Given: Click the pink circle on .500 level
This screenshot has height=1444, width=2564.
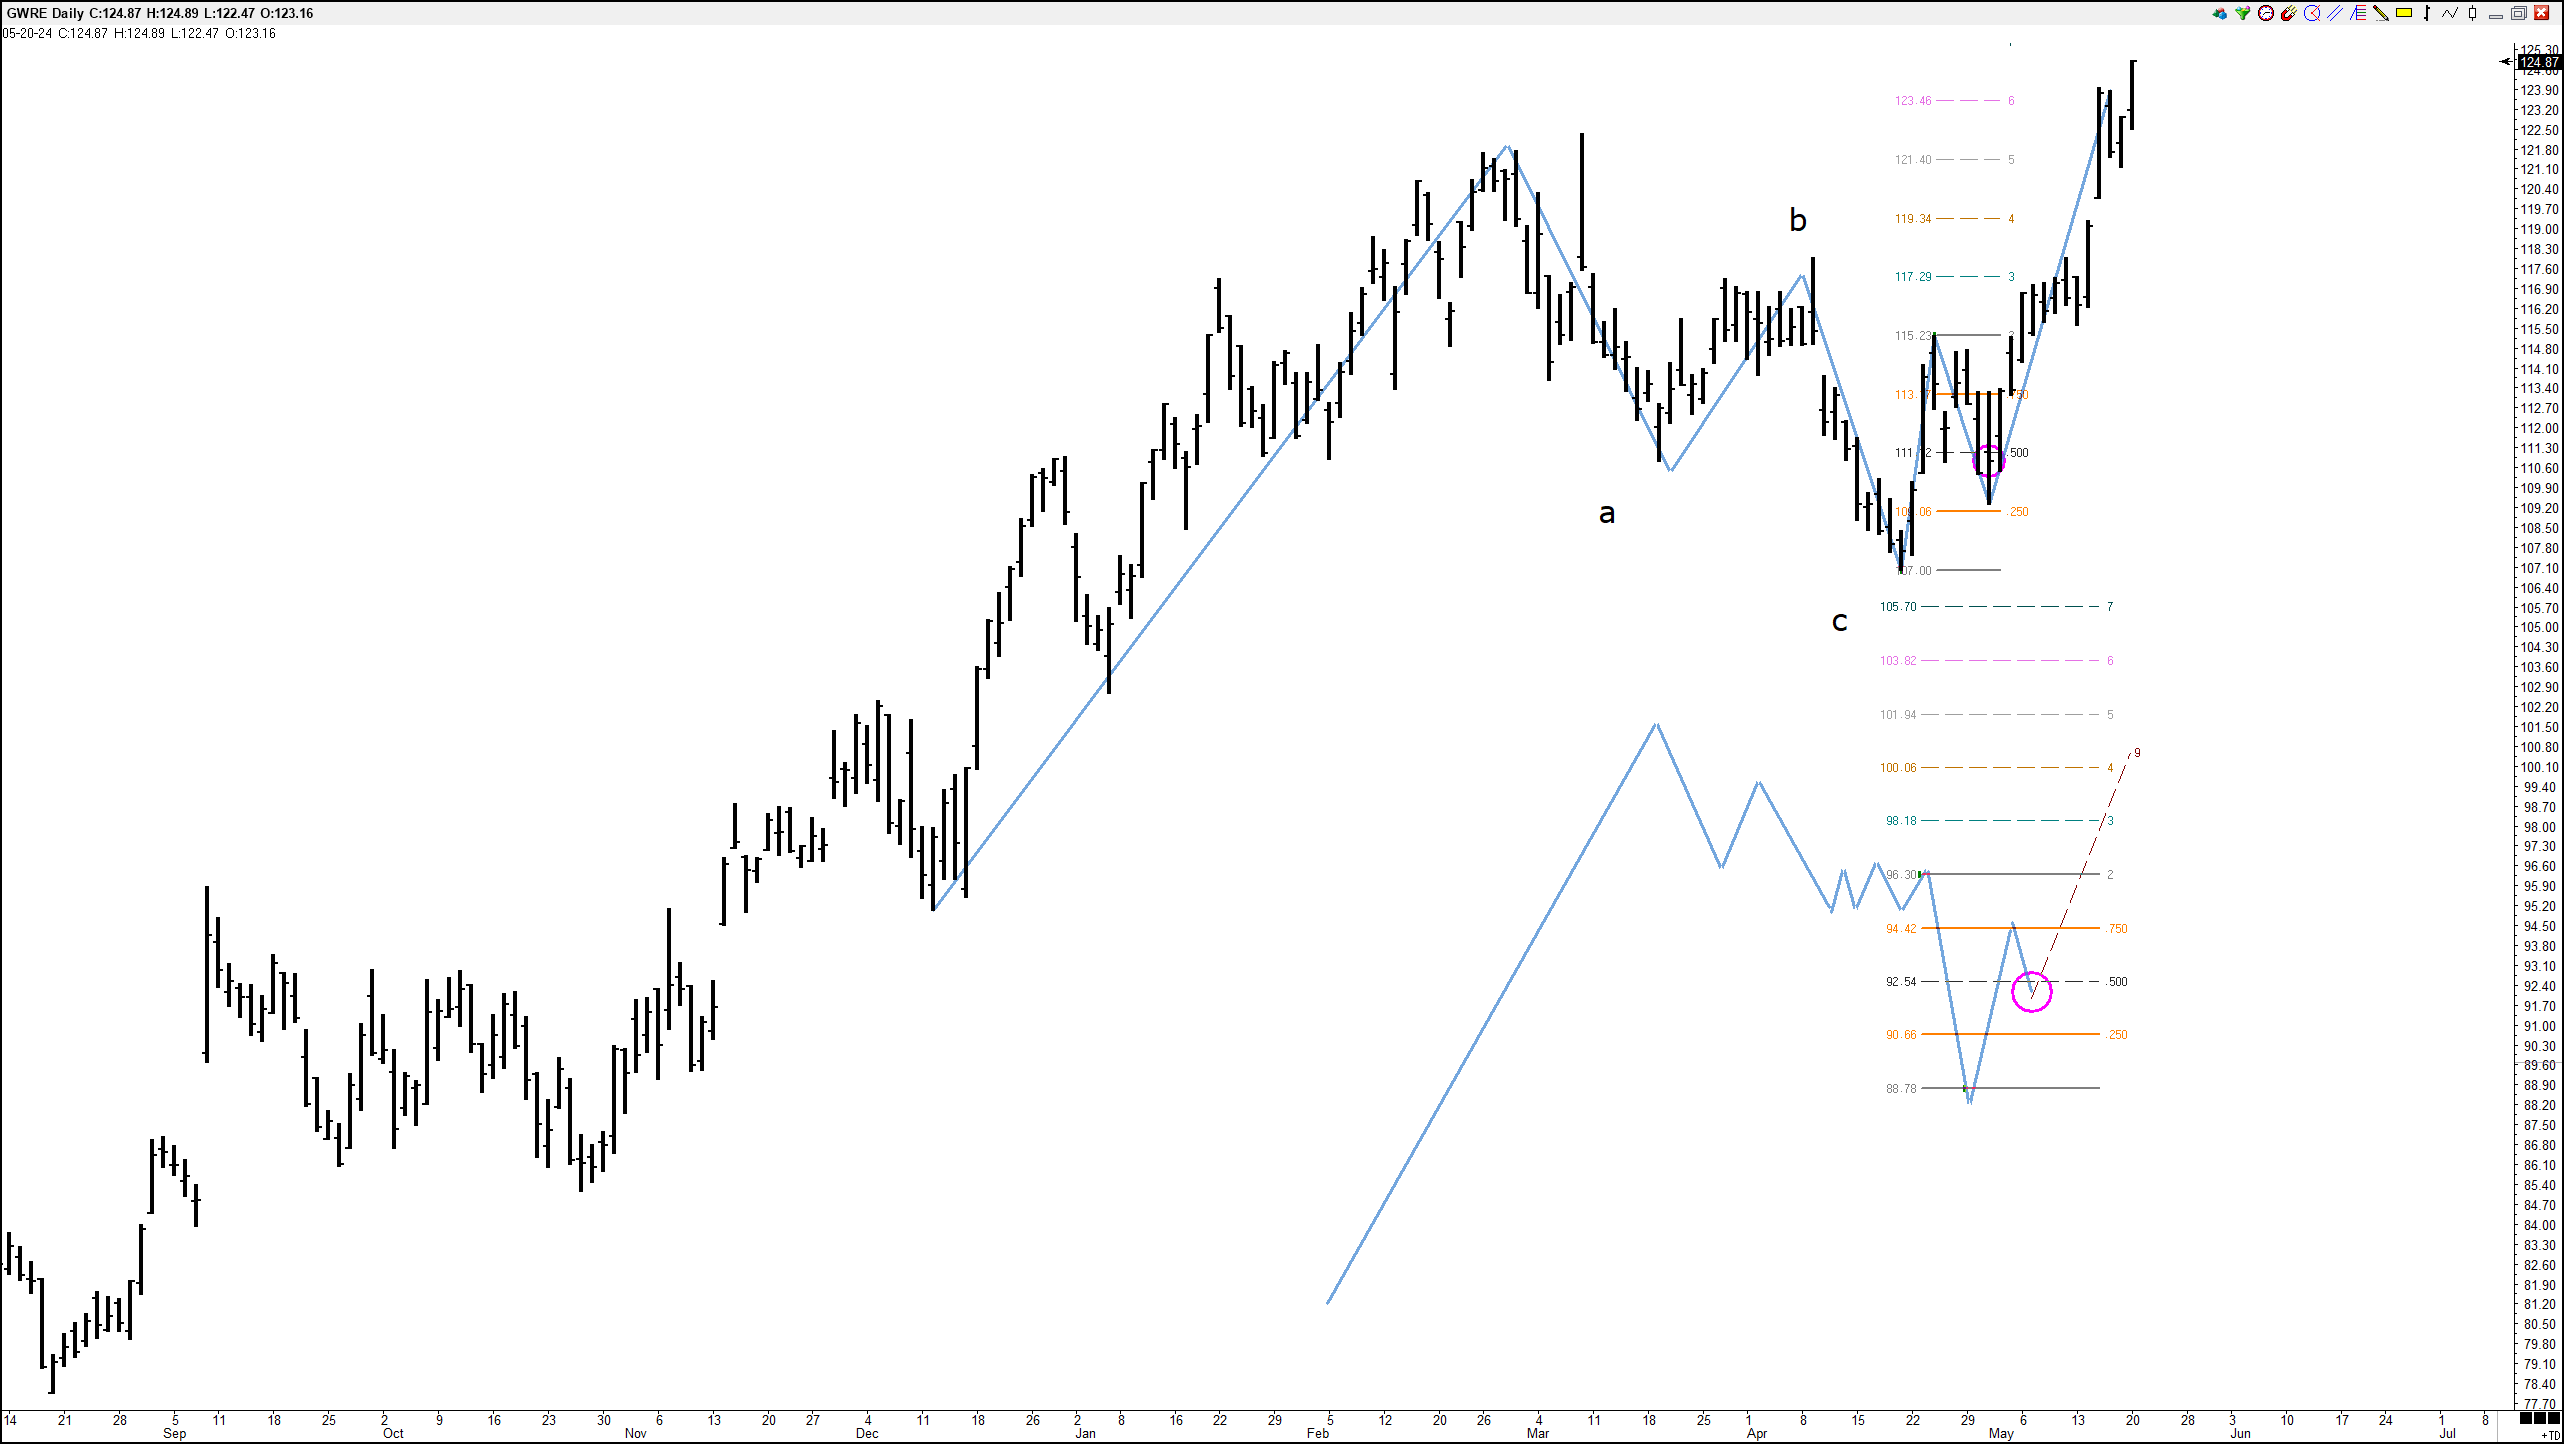Looking at the screenshot, I should [2031, 991].
